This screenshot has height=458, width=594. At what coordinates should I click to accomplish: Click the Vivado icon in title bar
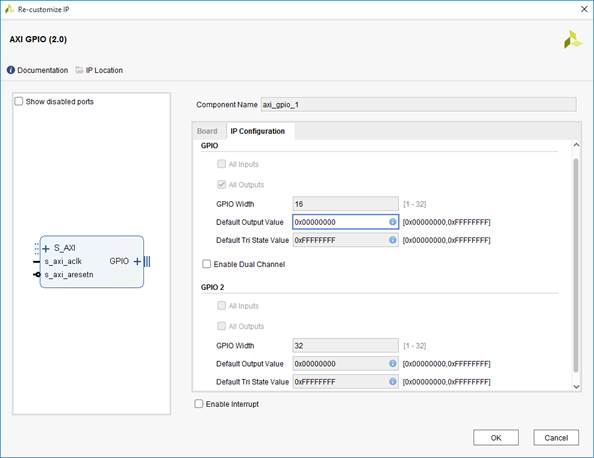pyautogui.click(x=9, y=9)
